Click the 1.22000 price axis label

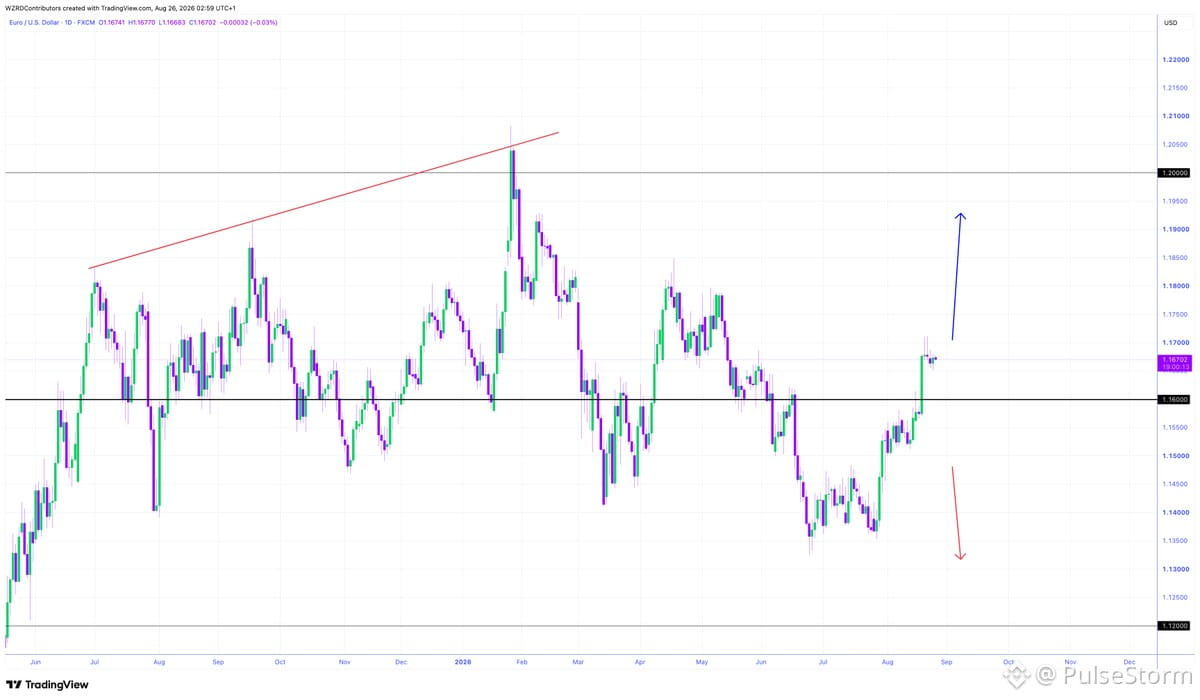(1174, 59)
